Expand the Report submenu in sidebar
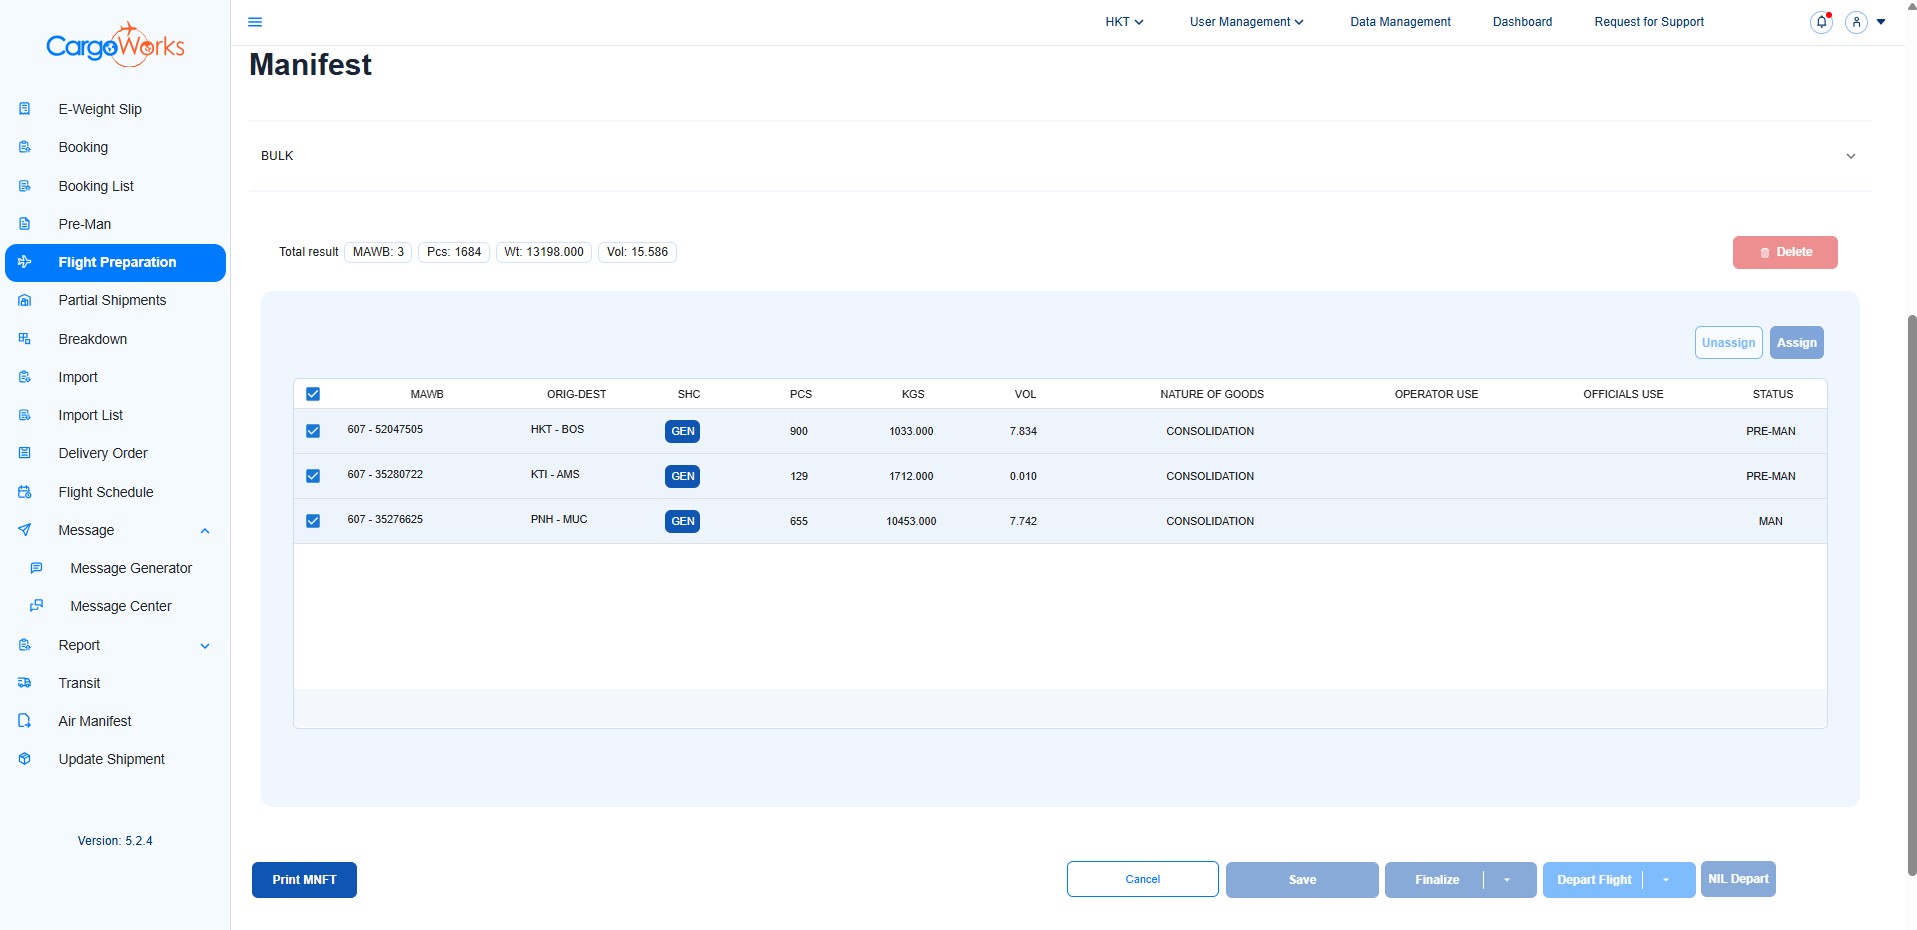The width and height of the screenshot is (1917, 930). [x=205, y=646]
